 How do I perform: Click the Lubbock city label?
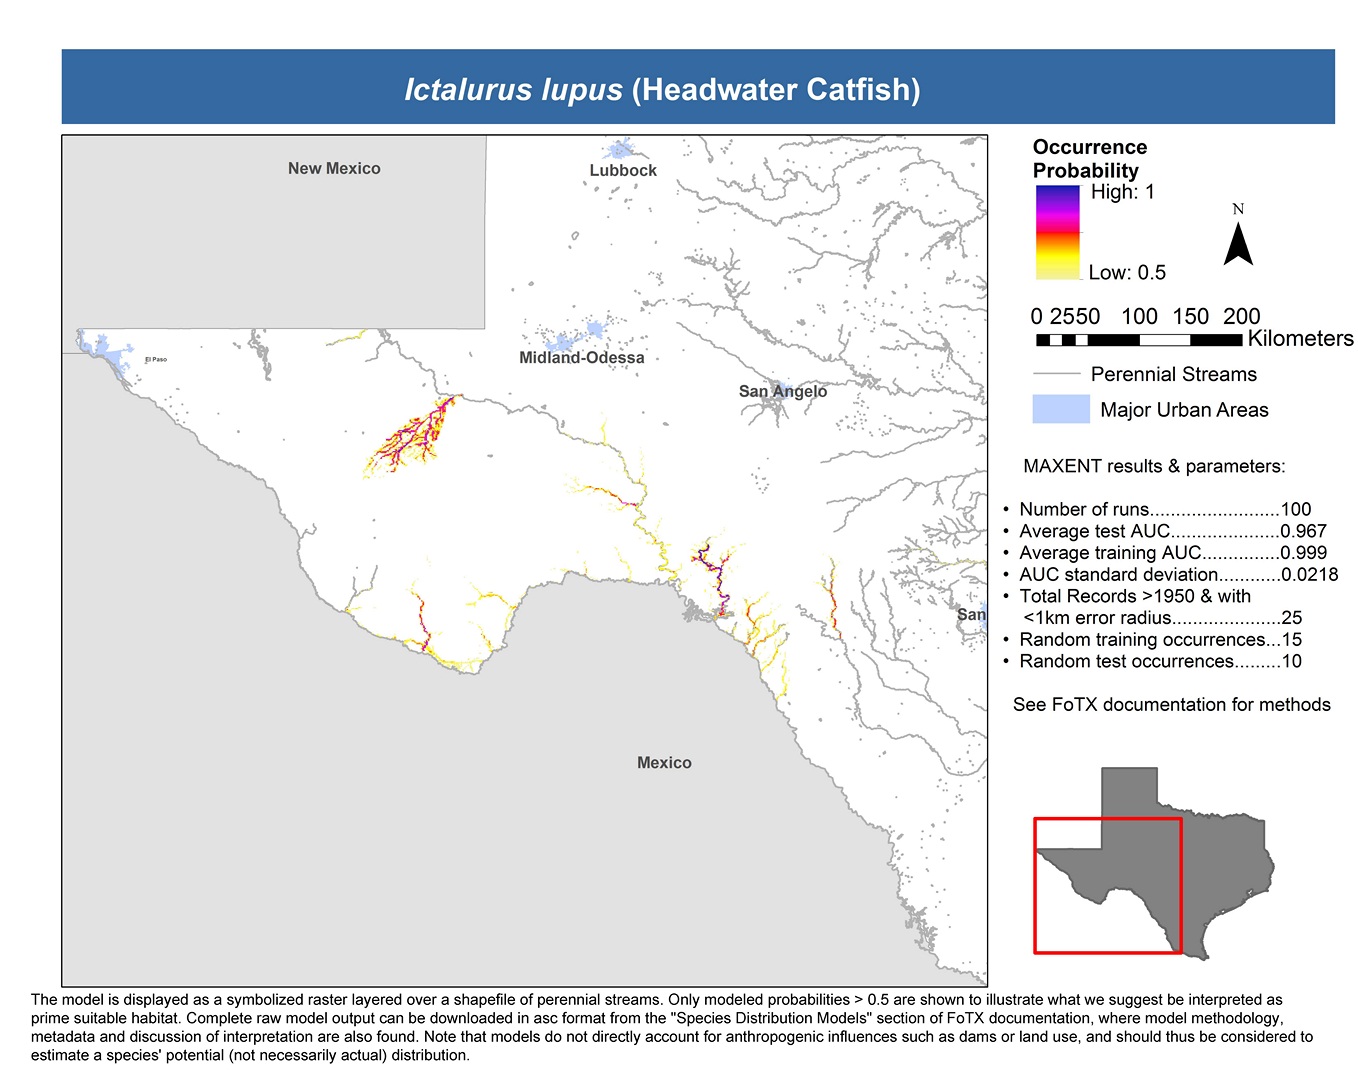pyautogui.click(x=623, y=171)
